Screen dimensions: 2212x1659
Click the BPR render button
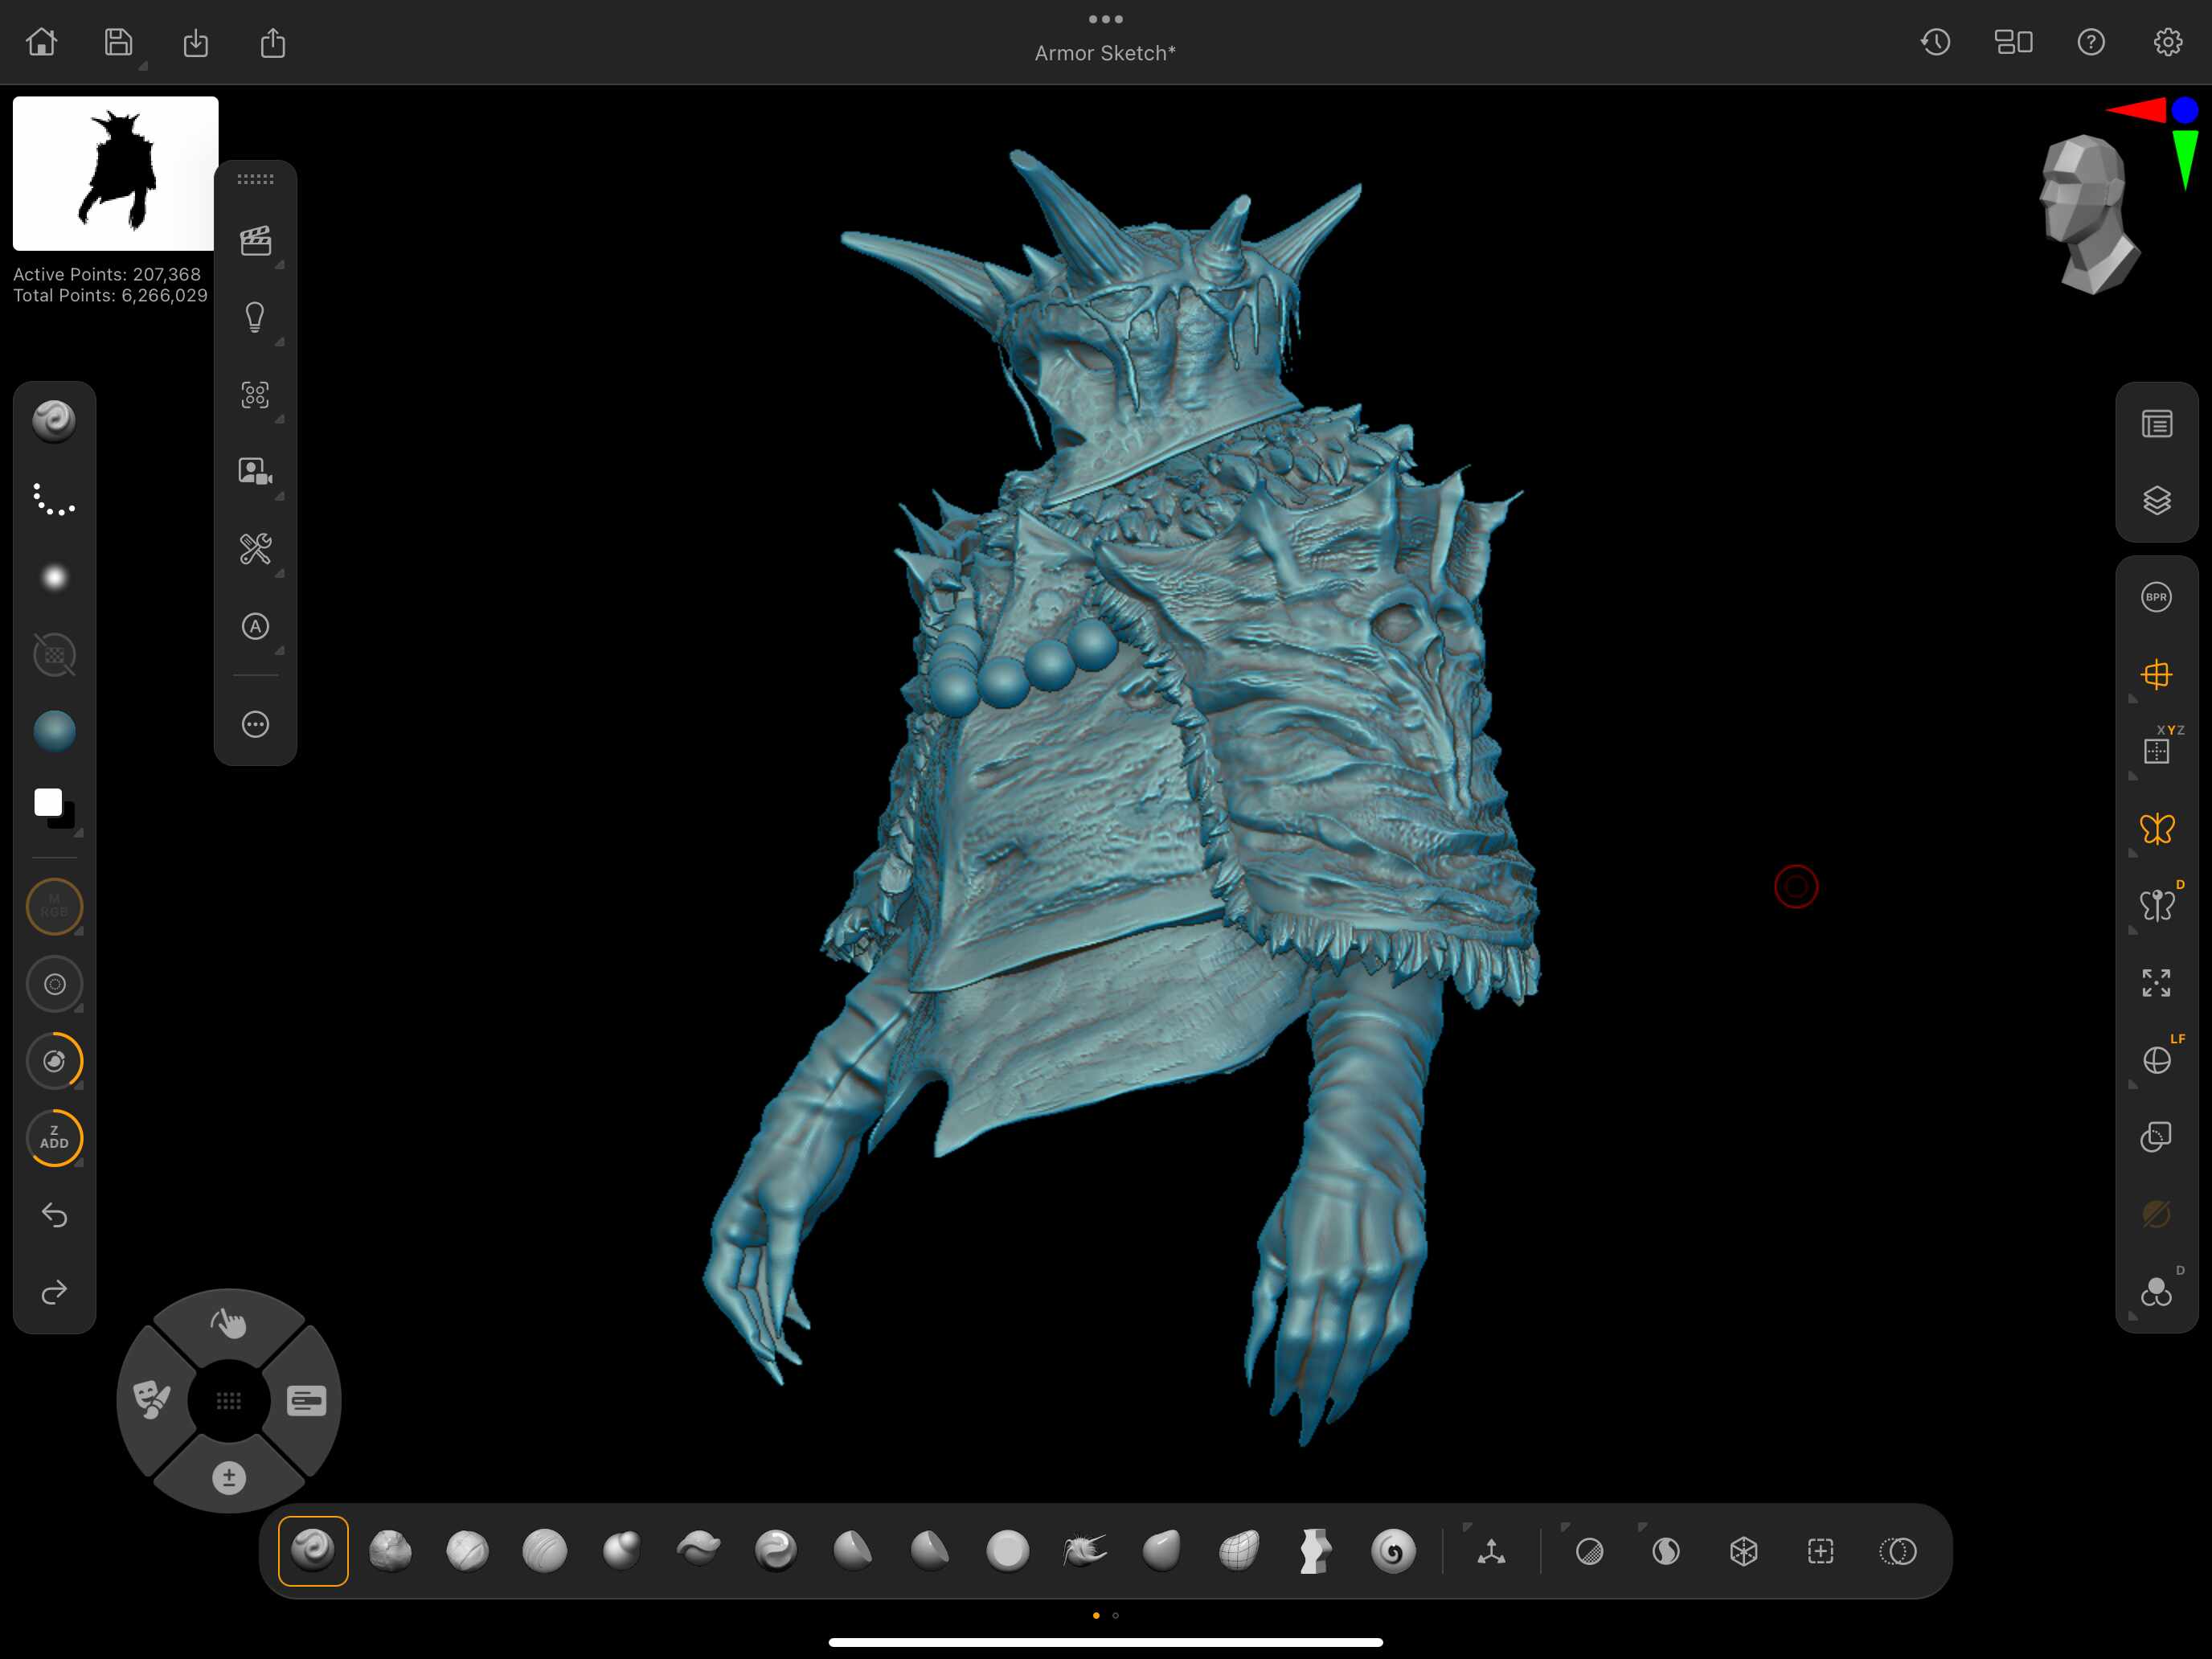click(x=2156, y=597)
